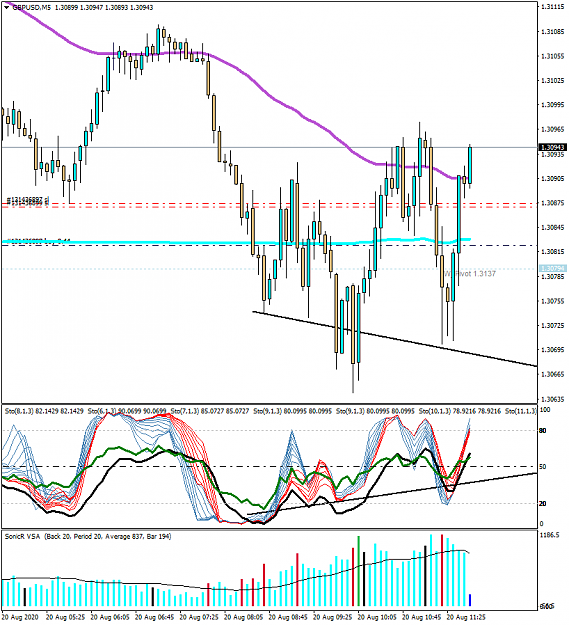Screen dimensions: 569x625
Task: Select the 20 Aug 06:05 time label
Action: 110,617
